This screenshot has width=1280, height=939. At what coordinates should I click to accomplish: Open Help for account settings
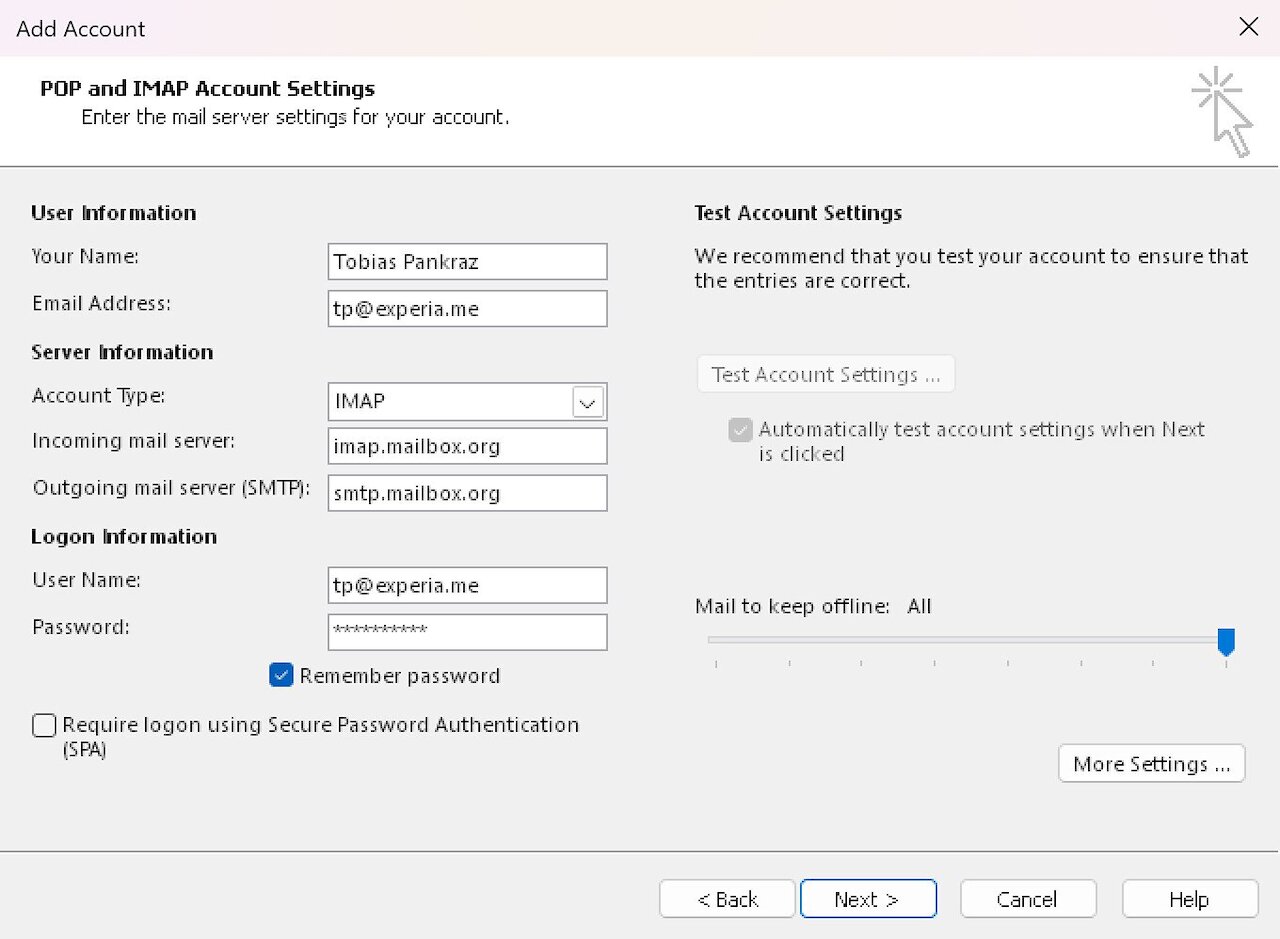[x=1190, y=898]
